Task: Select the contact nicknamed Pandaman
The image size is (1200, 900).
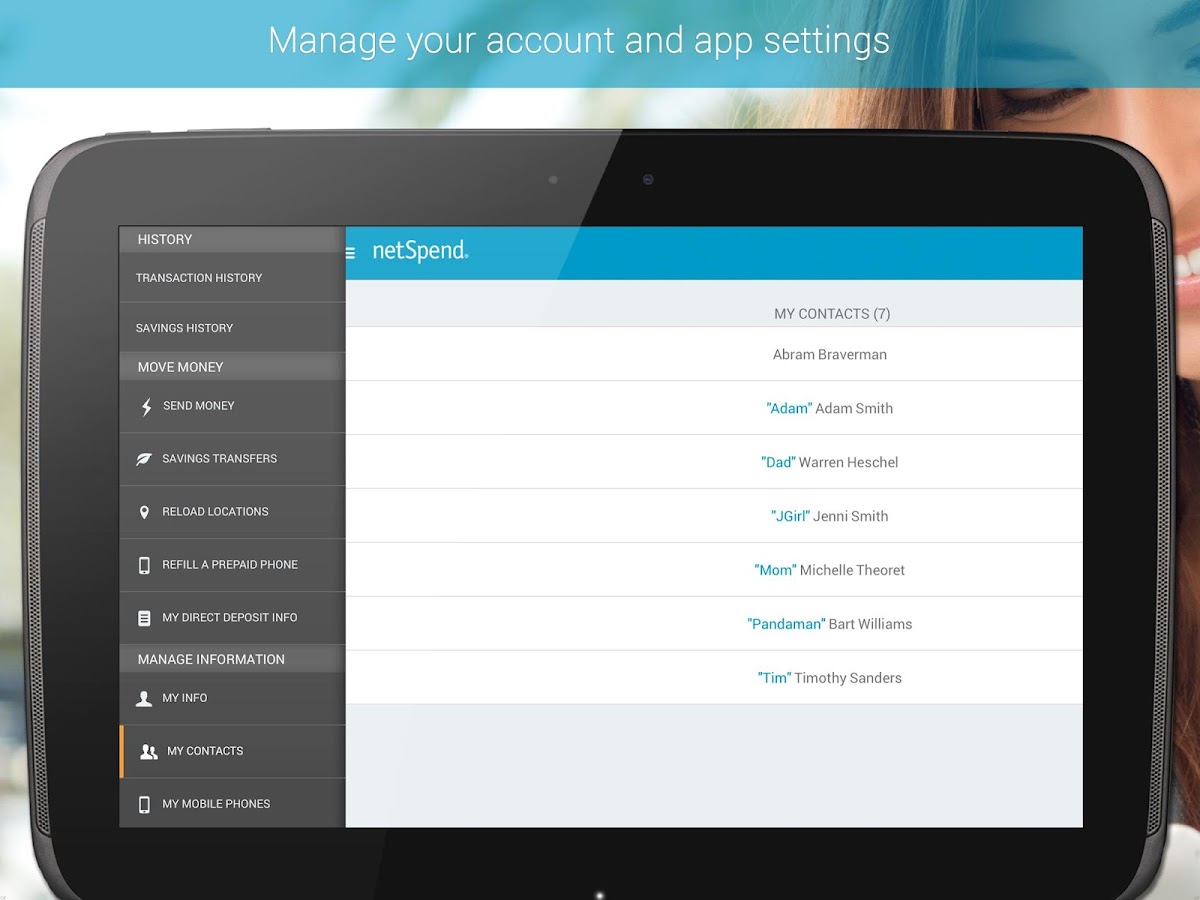Action: point(831,623)
